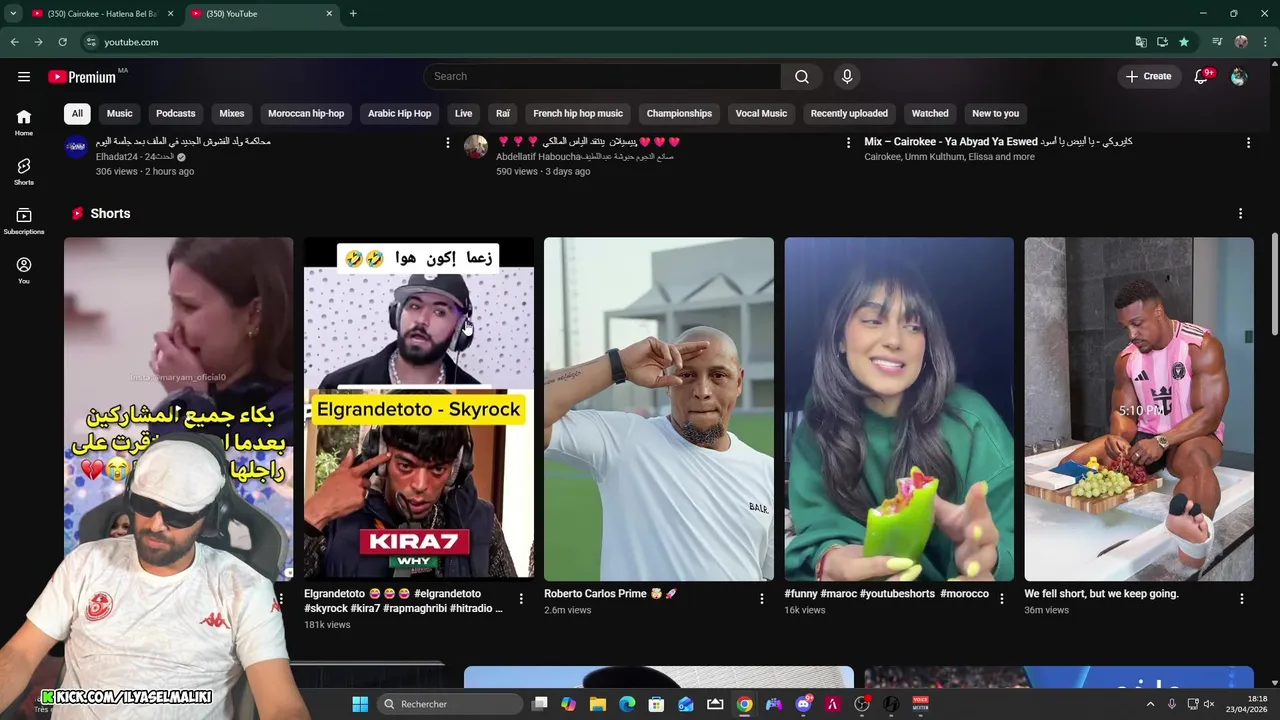The image size is (1280, 720).
Task: Open options for We fell short short
Action: pos(1241,599)
